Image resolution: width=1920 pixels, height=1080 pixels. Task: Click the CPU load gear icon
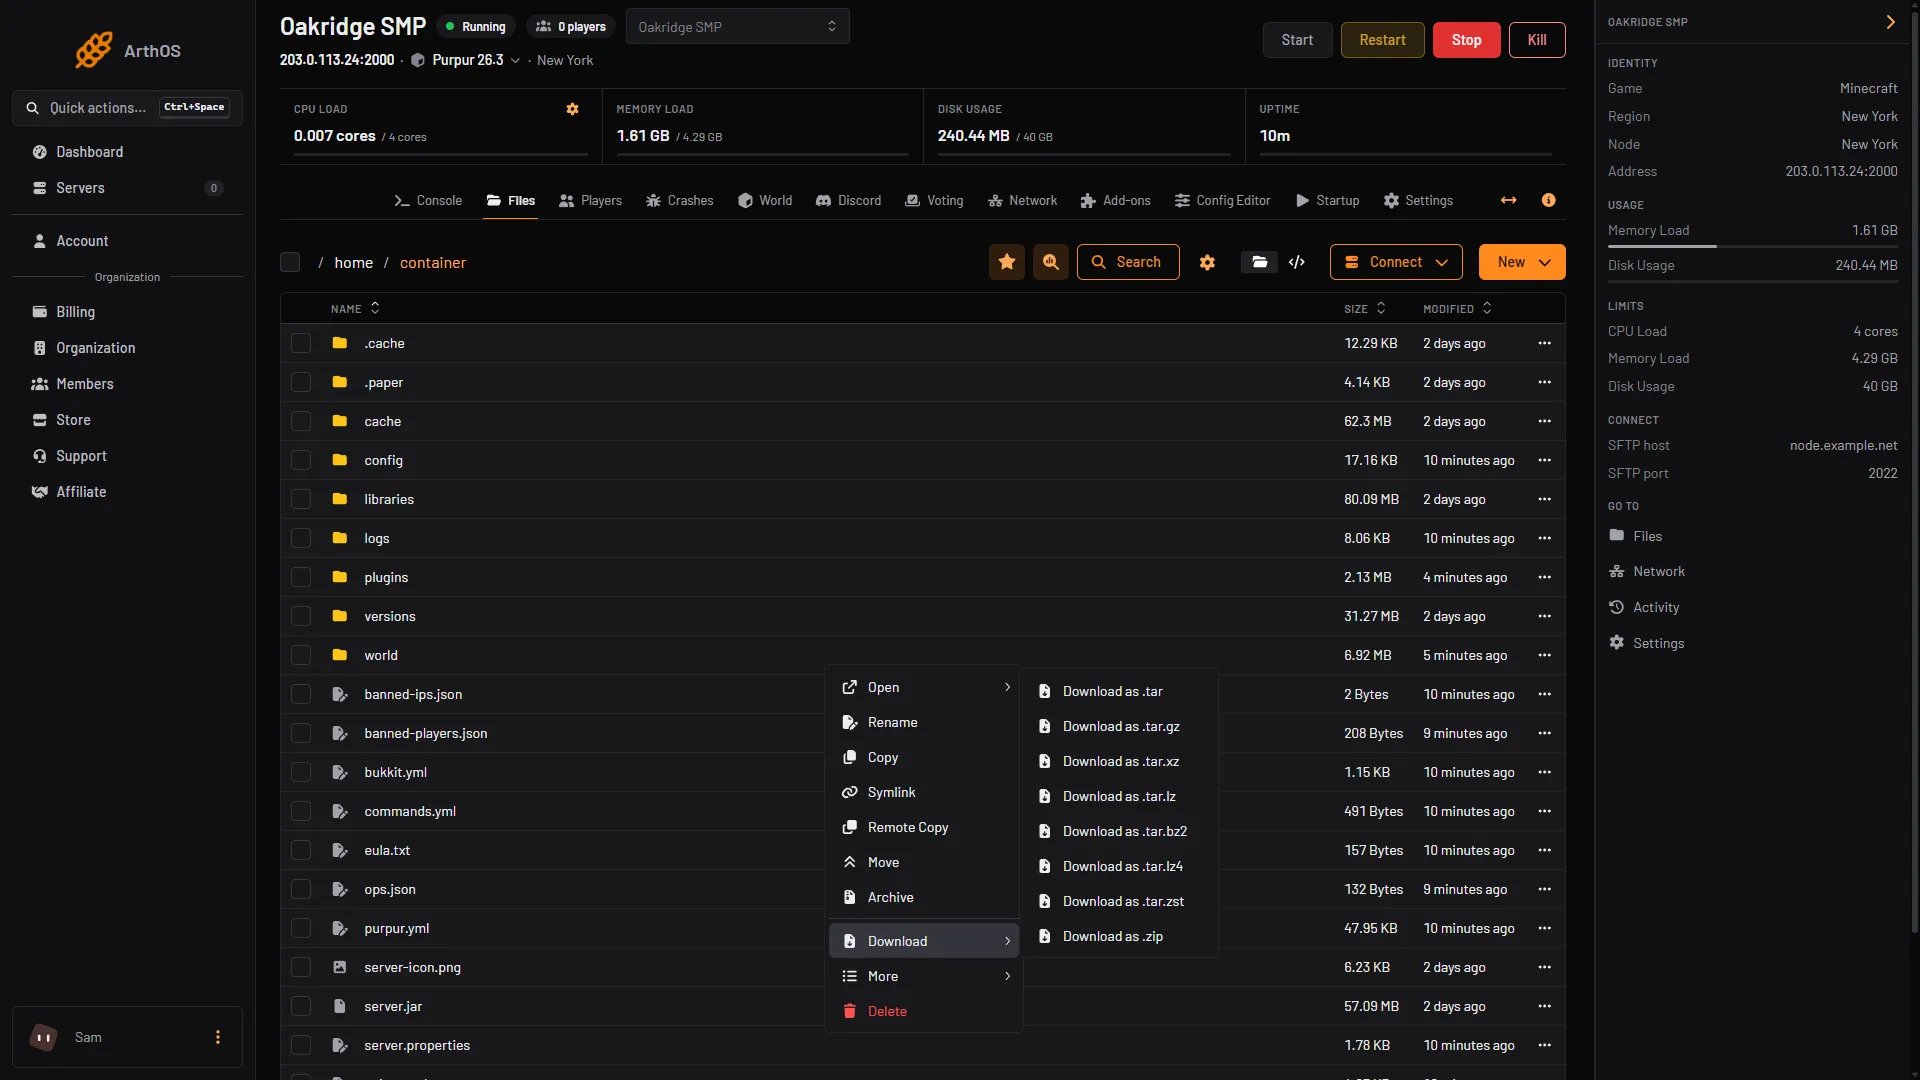(x=573, y=109)
